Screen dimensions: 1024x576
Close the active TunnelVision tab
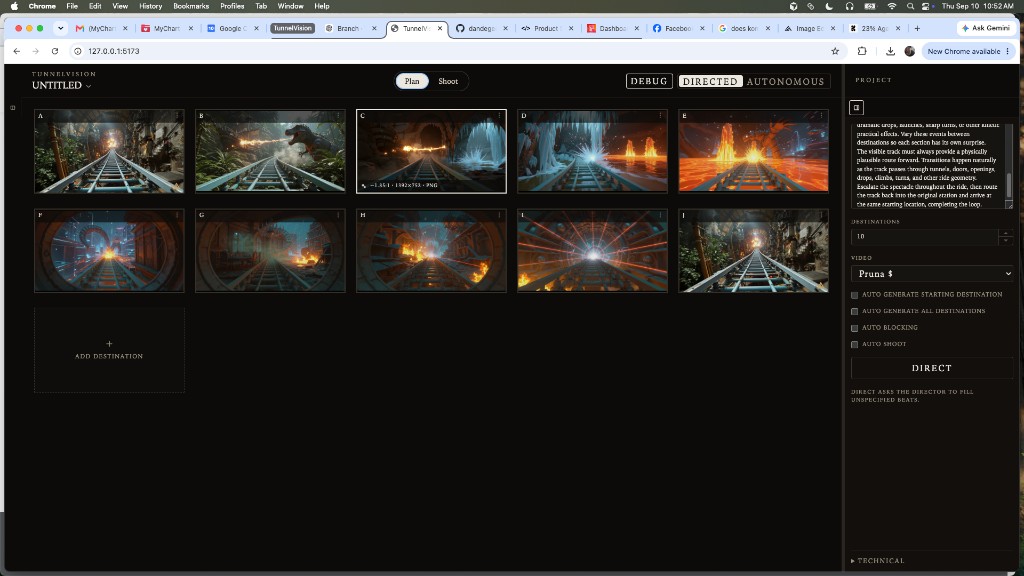[x=440, y=28]
